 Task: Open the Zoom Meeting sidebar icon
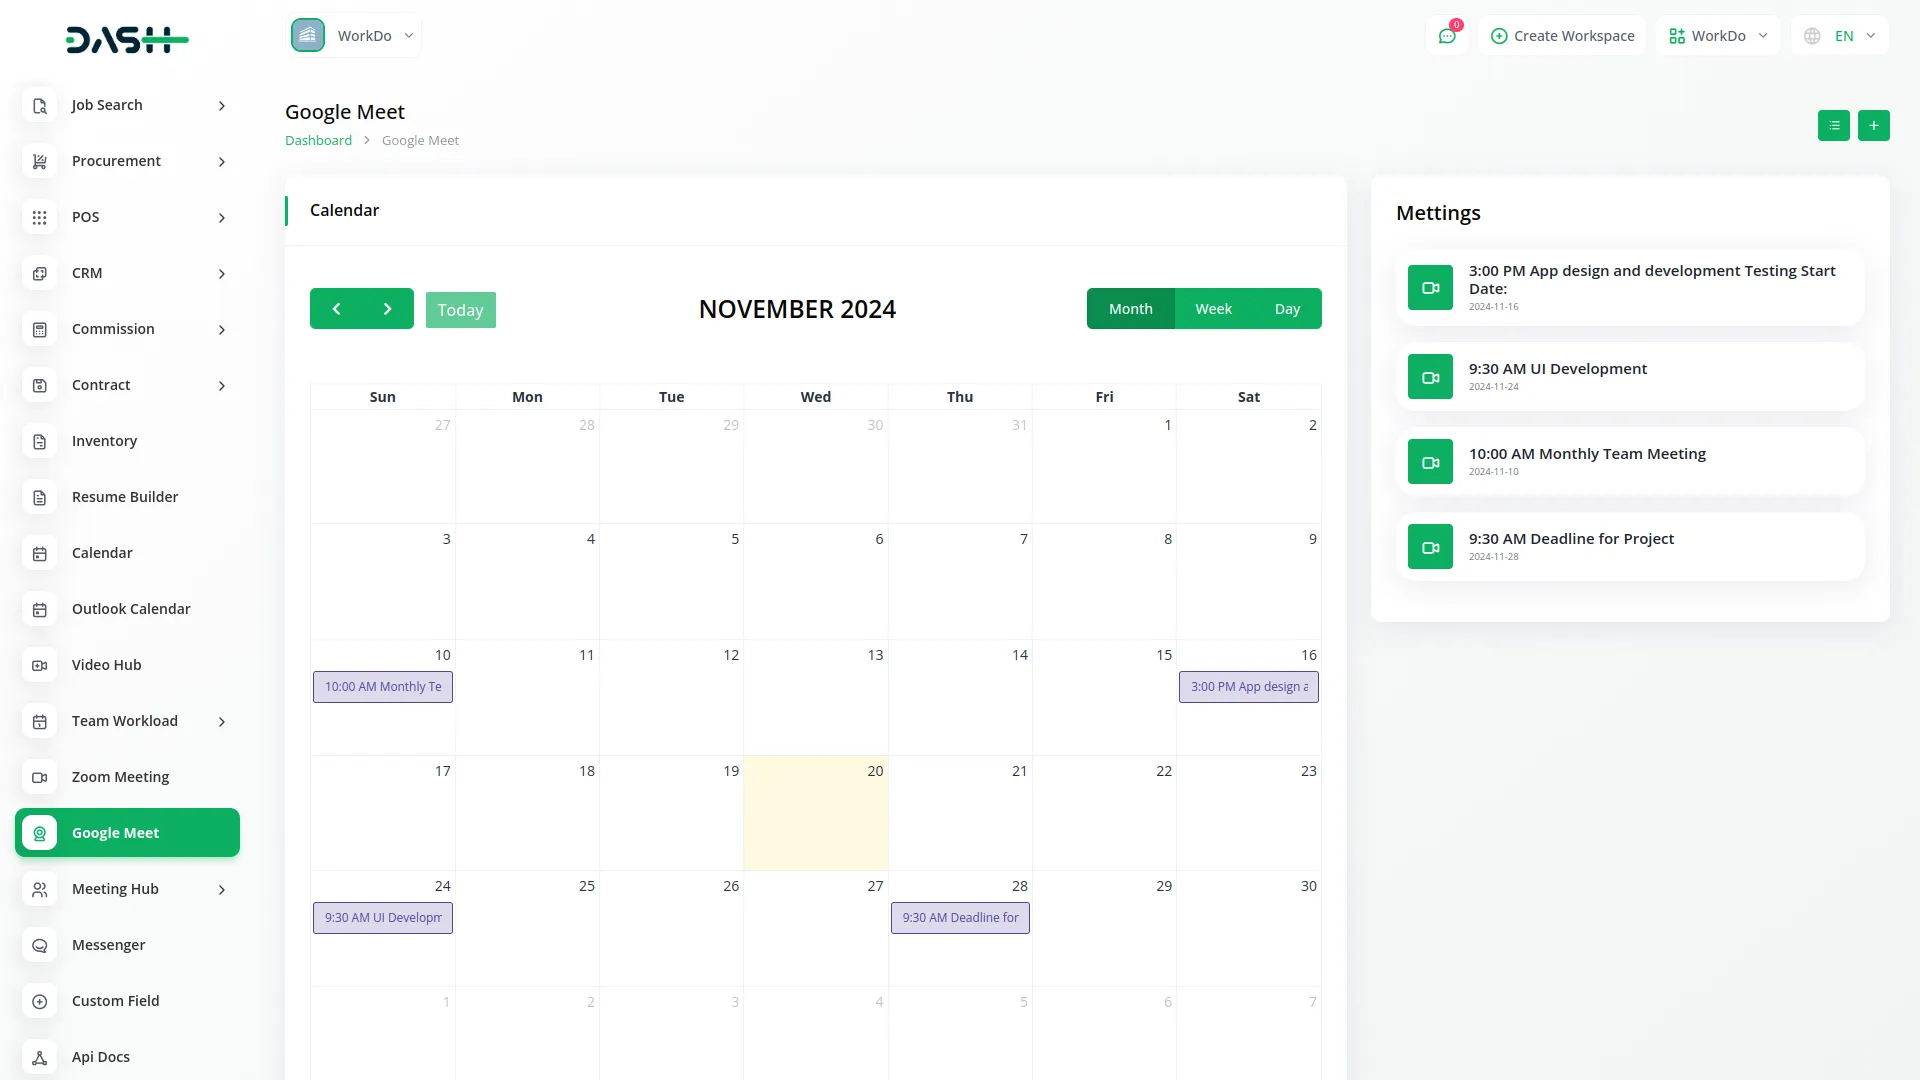[x=40, y=777]
